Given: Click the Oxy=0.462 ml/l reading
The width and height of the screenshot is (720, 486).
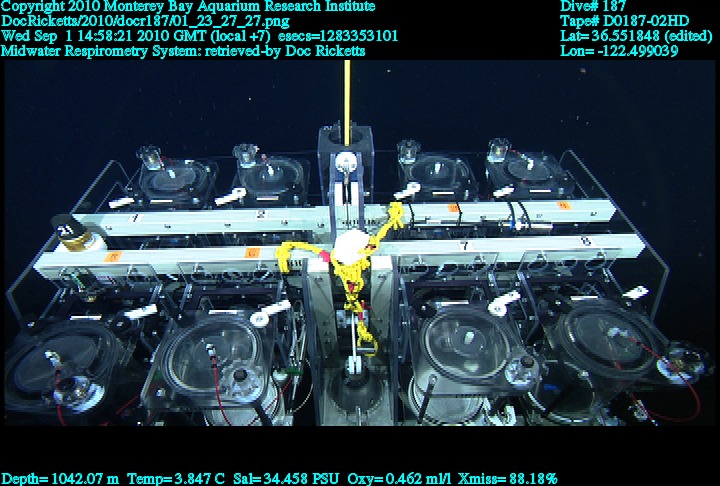Looking at the screenshot, I should 399,479.
